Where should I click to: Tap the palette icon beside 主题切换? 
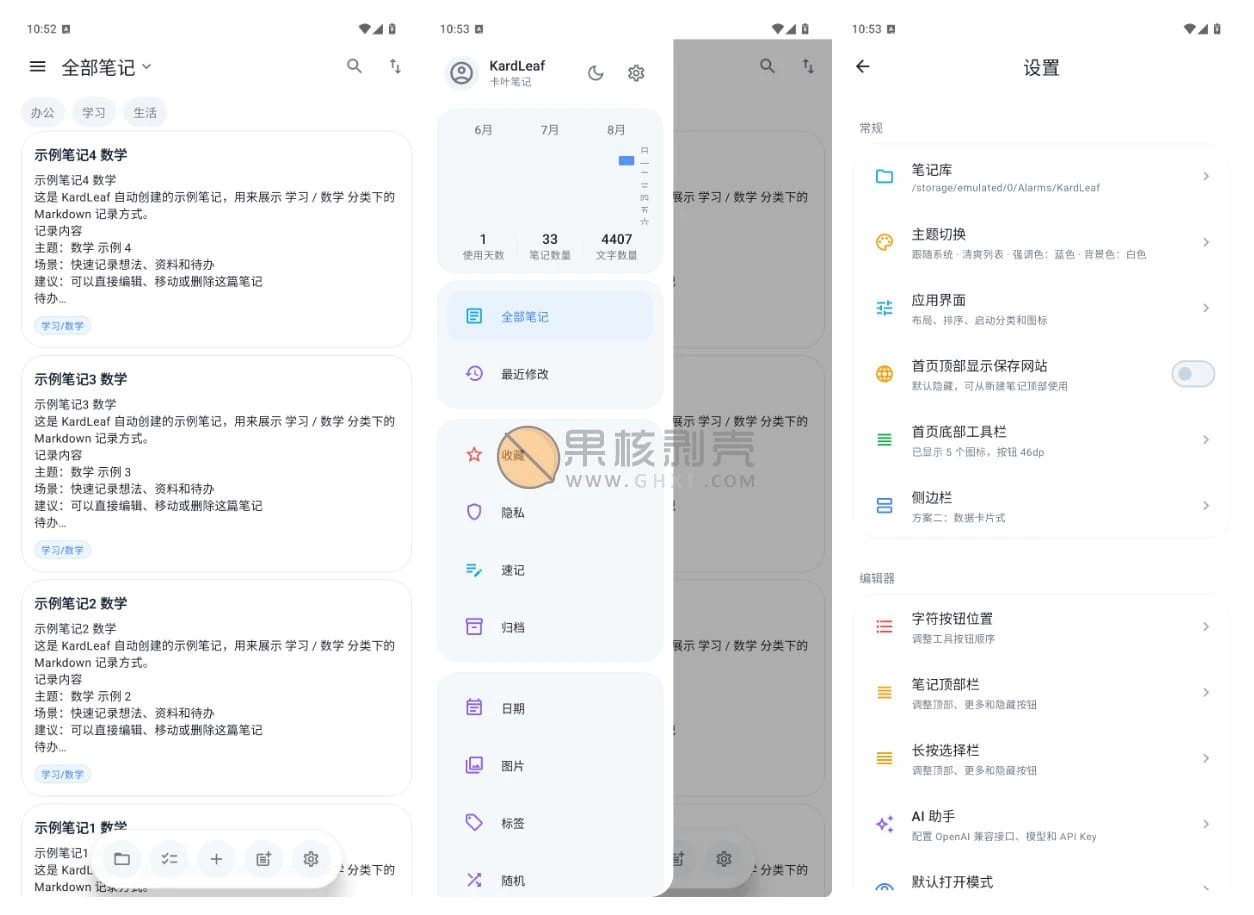pyautogui.click(x=884, y=242)
